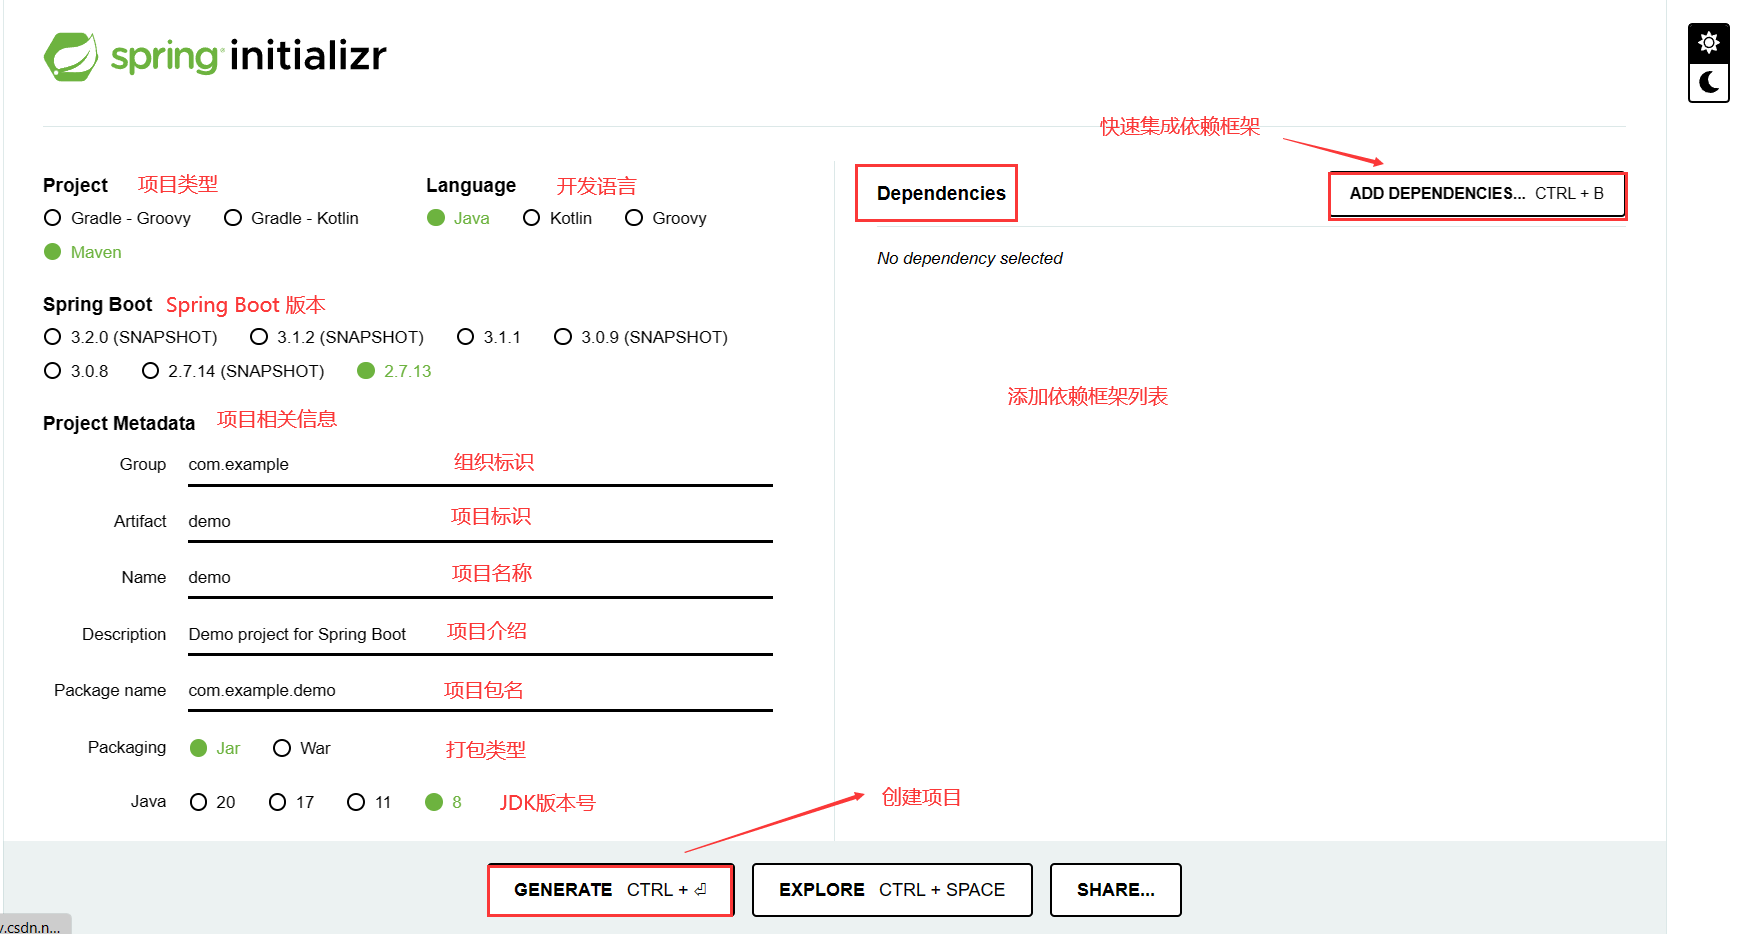1738x934 pixels.
Task: Click the 'No dependency selected' text
Action: pos(970,258)
